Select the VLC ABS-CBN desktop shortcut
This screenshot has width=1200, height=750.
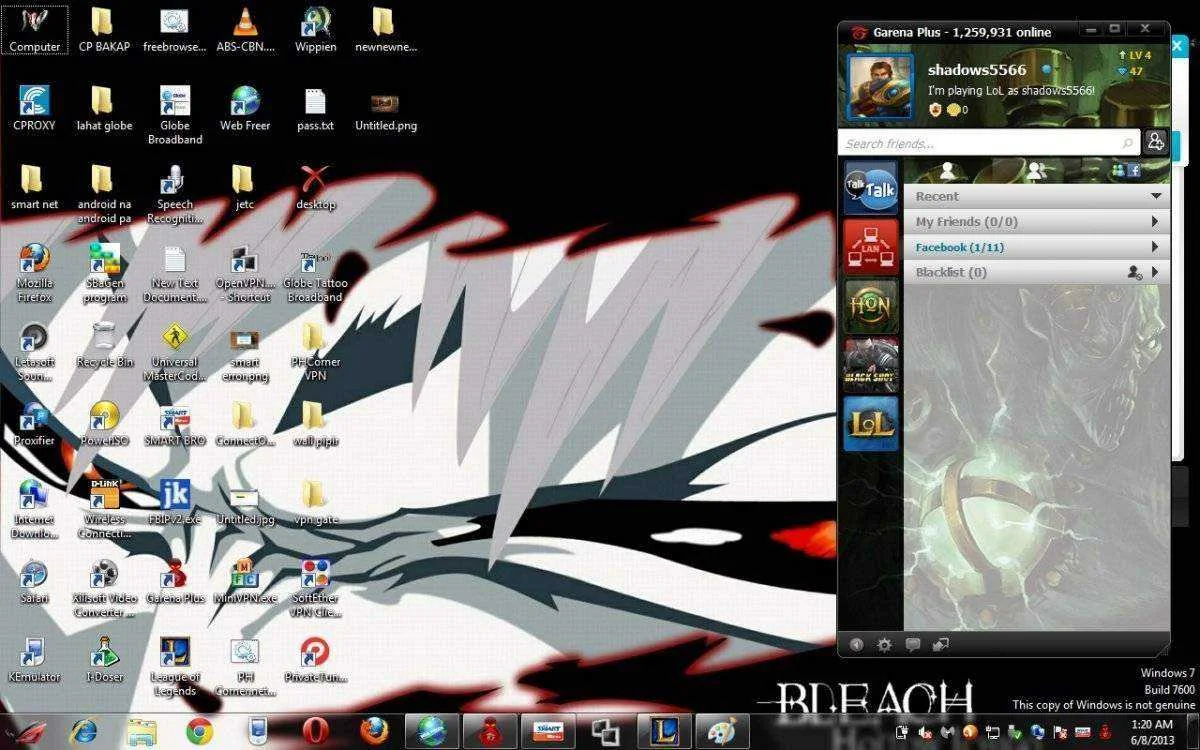point(245,29)
